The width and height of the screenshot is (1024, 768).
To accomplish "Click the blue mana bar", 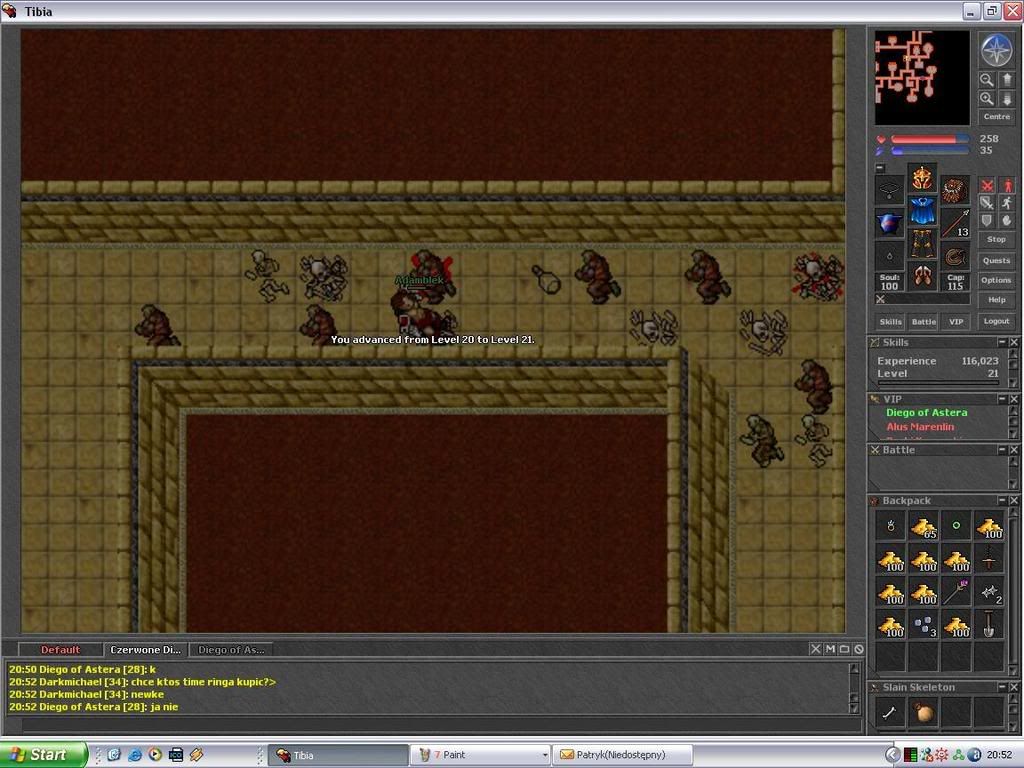I will (x=930, y=151).
